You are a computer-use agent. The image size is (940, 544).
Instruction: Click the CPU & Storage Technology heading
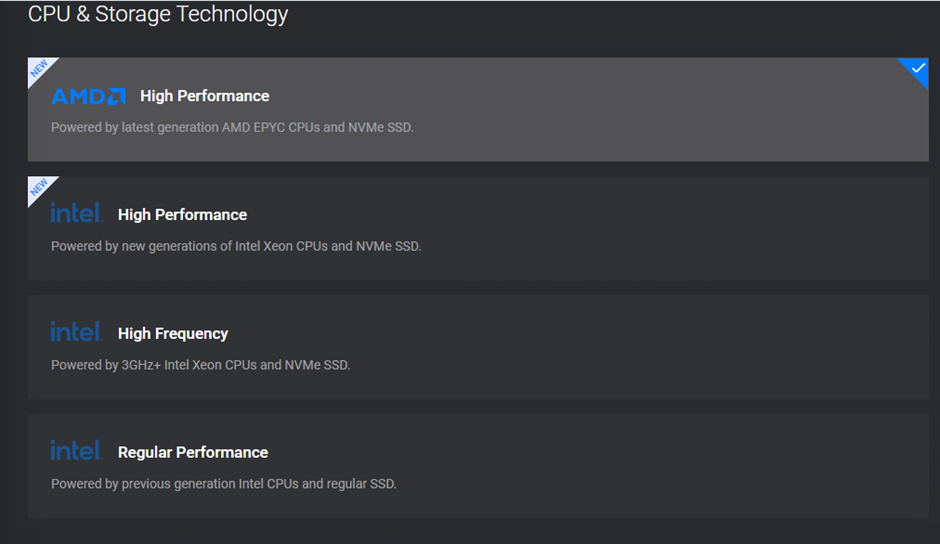click(158, 14)
